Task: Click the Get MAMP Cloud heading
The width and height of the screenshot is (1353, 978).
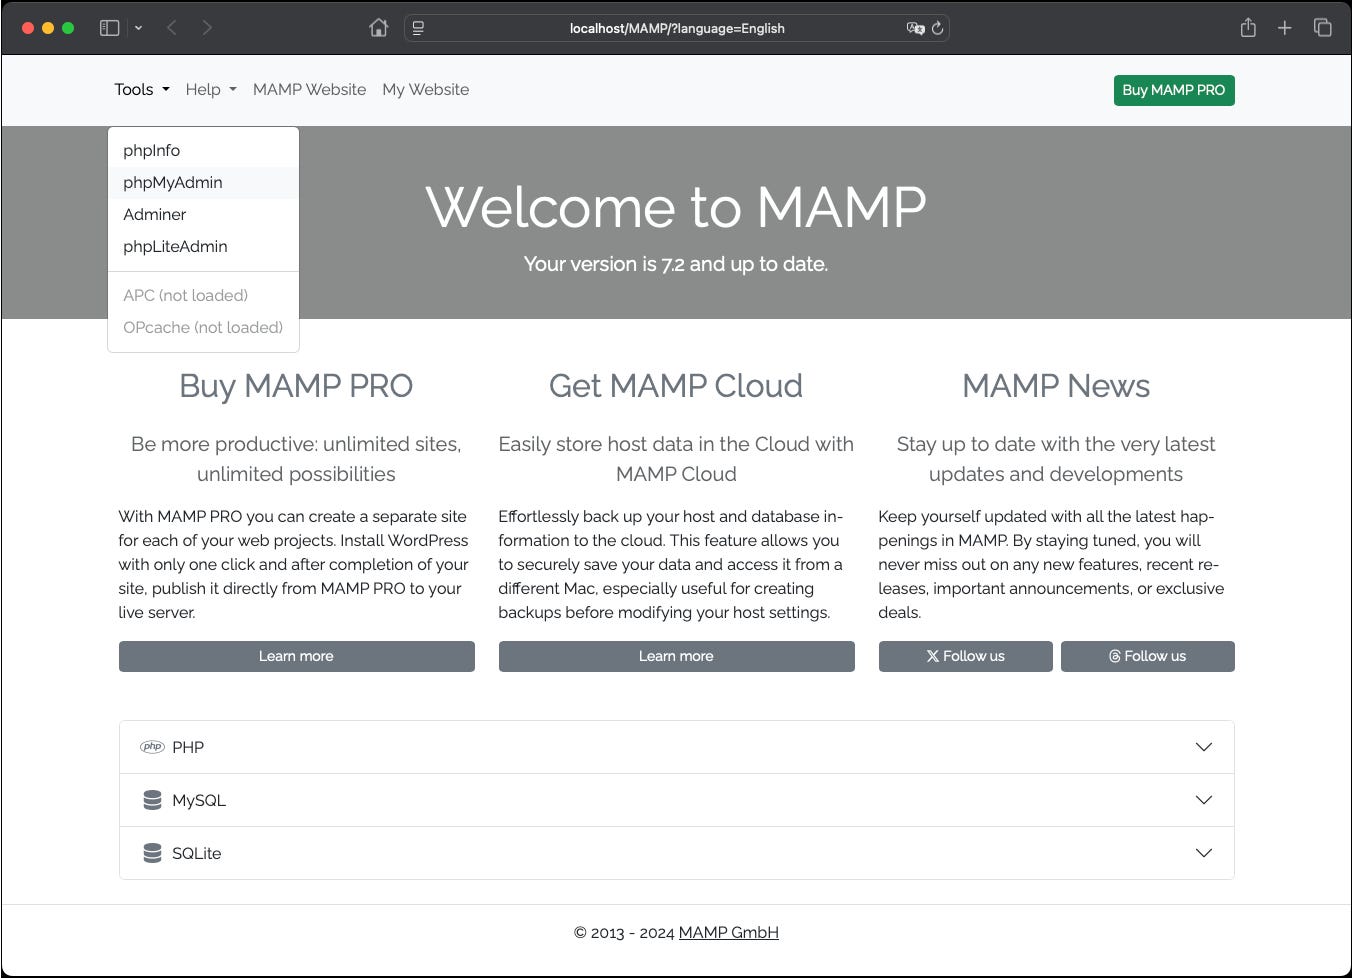Action: (x=676, y=386)
